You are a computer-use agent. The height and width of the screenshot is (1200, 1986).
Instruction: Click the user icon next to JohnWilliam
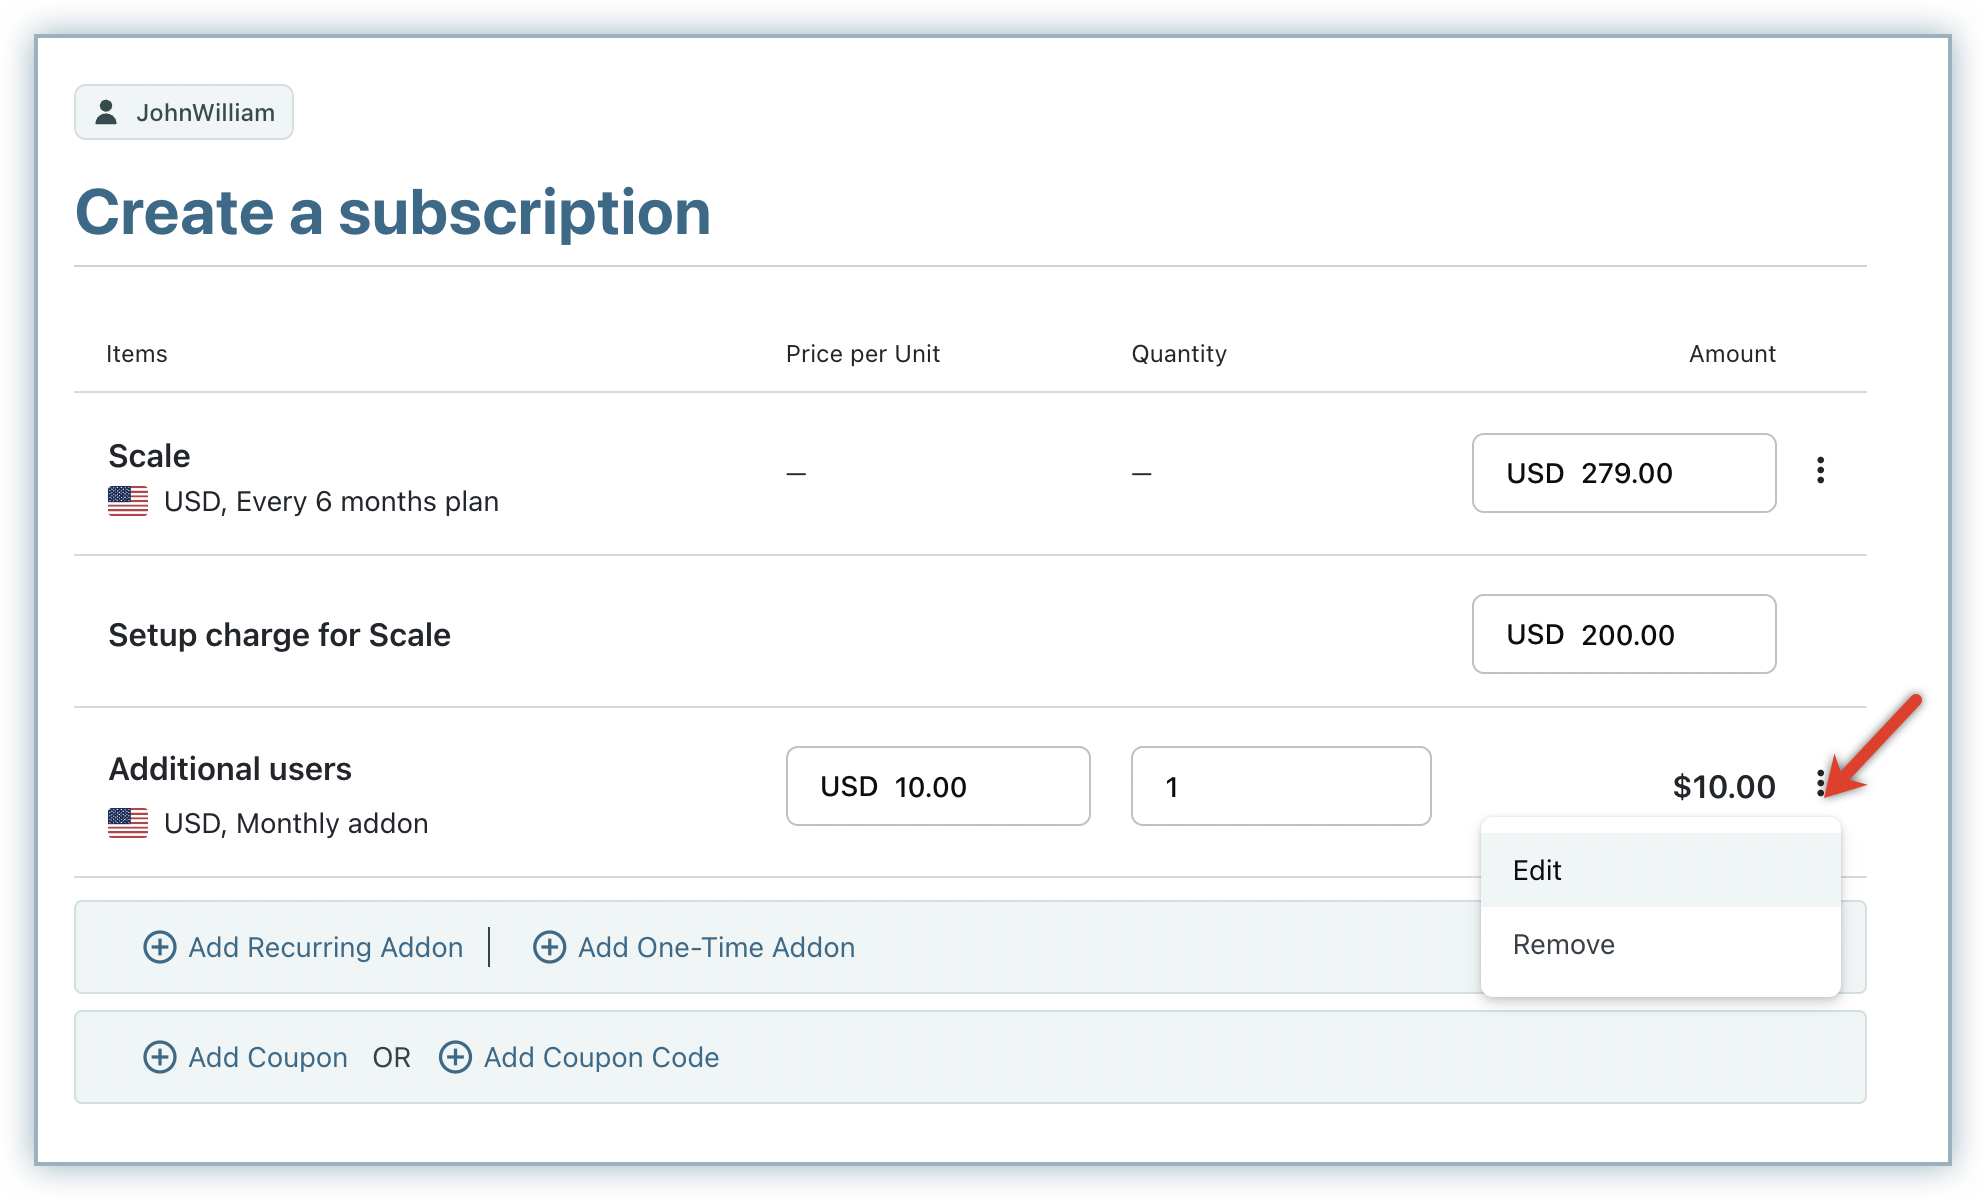pos(106,112)
